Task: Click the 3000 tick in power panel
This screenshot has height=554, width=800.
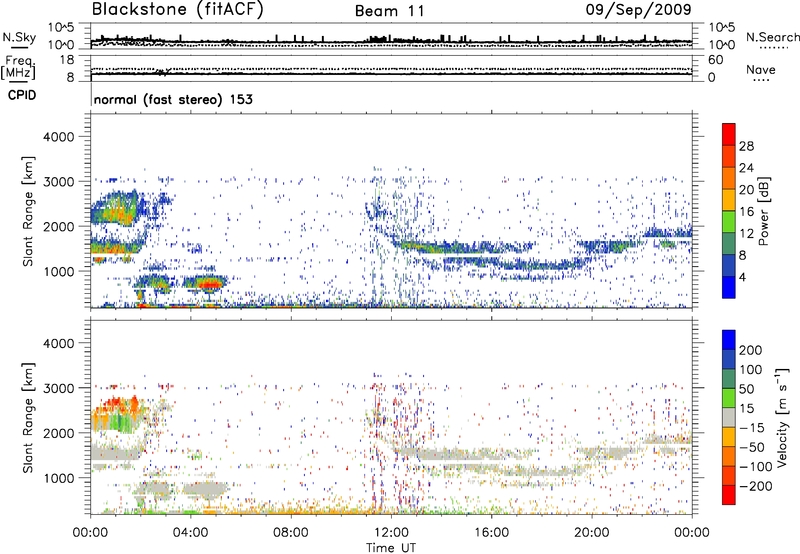Action: tap(58, 182)
